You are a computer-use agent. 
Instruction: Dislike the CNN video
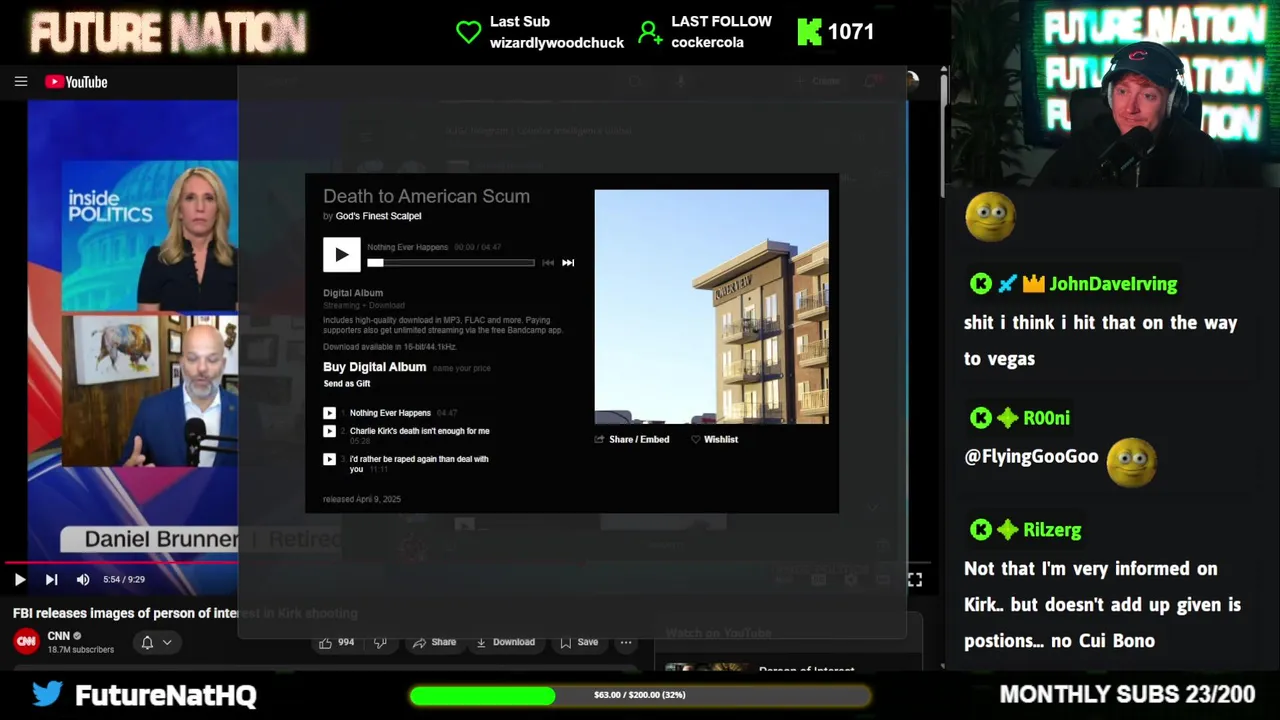[x=380, y=642]
